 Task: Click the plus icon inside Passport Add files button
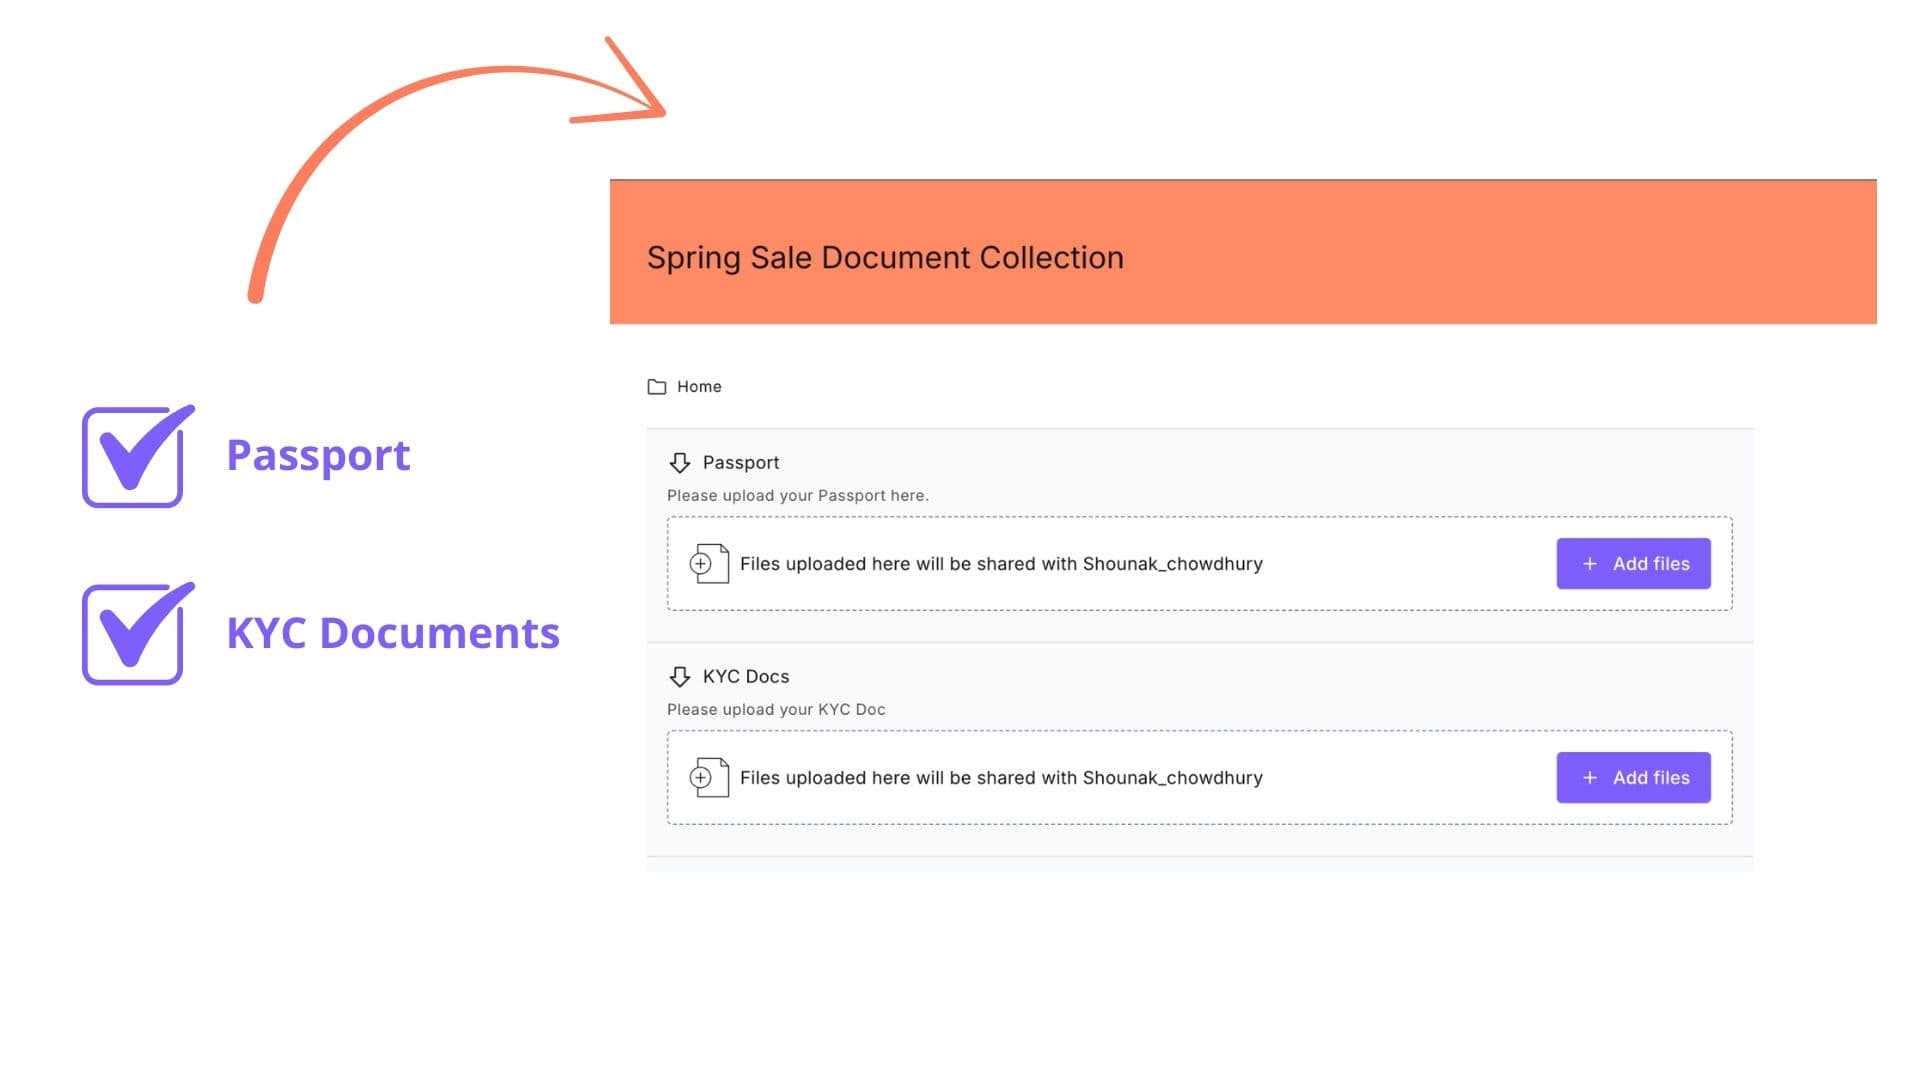pos(1590,563)
